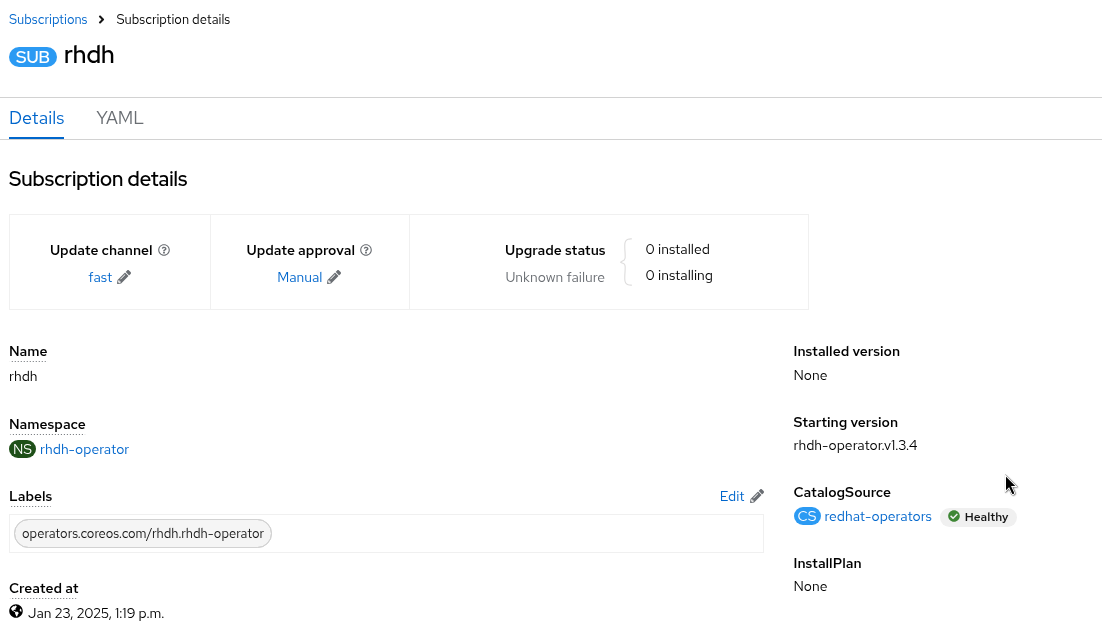Screen dimensions: 1102x638
Task: Click the green Healthy status check icon
Action: coord(954,517)
